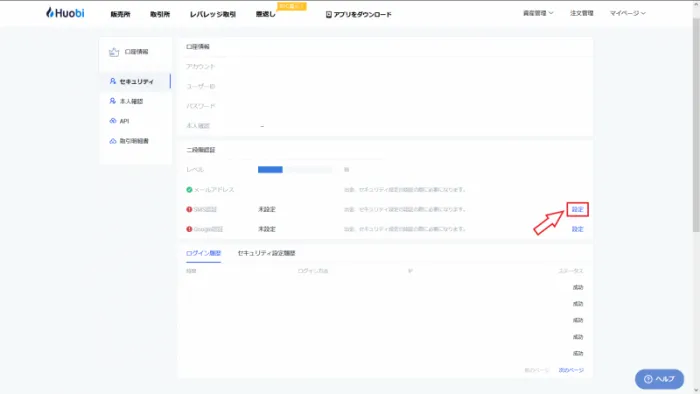700x394 pixels.
Task: Switch to the セキュリティ設定履歴 tab
Action: click(x=267, y=253)
